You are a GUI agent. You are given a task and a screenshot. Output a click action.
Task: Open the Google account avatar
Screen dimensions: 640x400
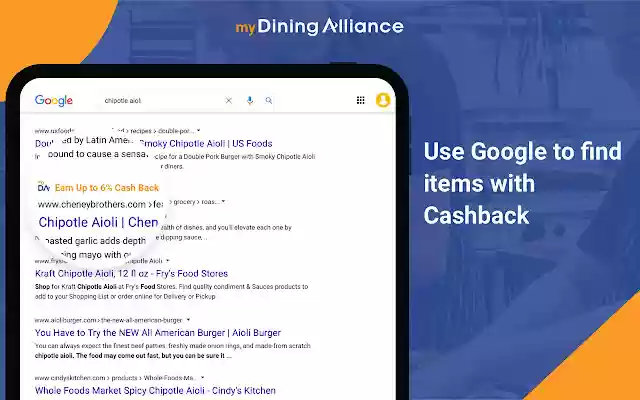(383, 100)
